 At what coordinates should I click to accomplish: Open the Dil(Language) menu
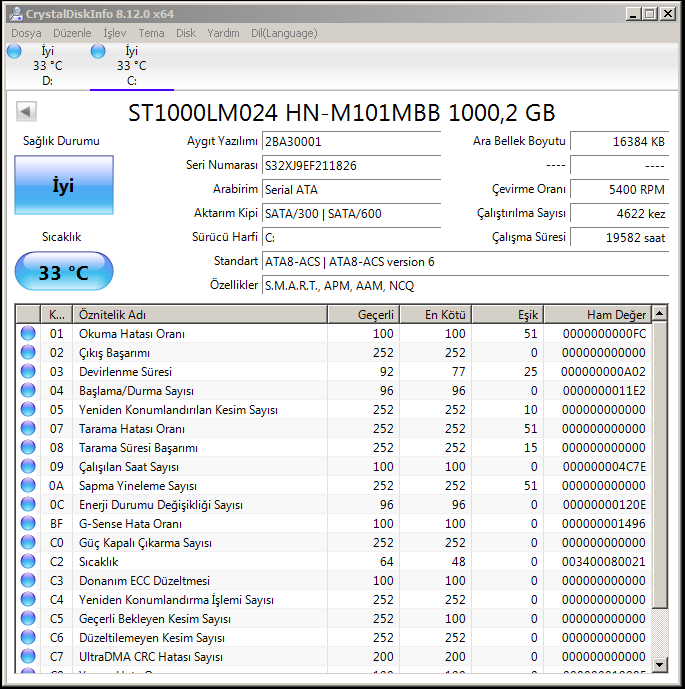(x=283, y=33)
